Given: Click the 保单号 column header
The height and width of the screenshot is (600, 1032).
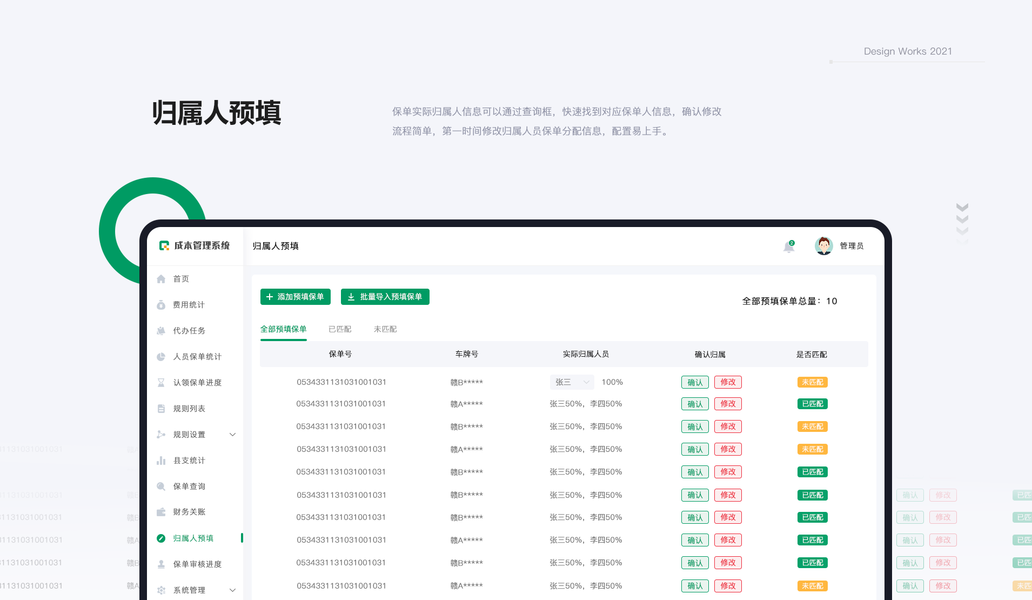Looking at the screenshot, I should (x=340, y=354).
